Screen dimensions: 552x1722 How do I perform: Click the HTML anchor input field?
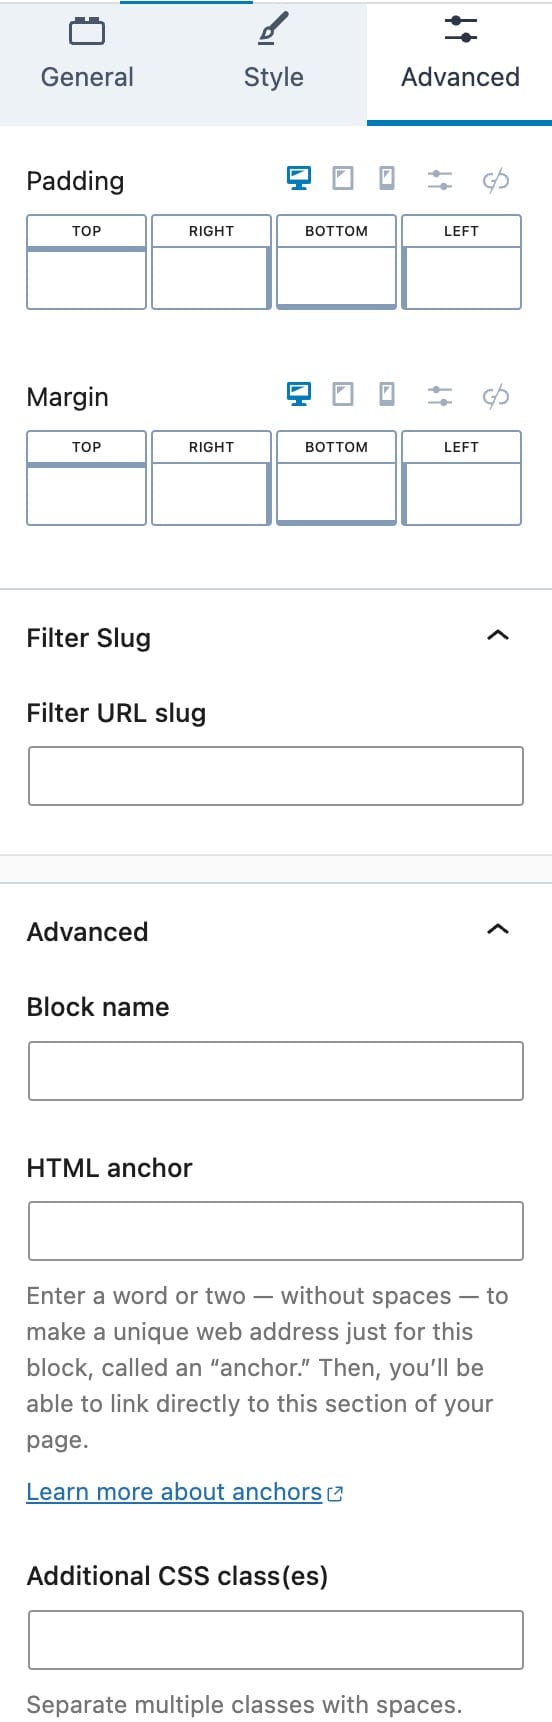(x=276, y=1231)
